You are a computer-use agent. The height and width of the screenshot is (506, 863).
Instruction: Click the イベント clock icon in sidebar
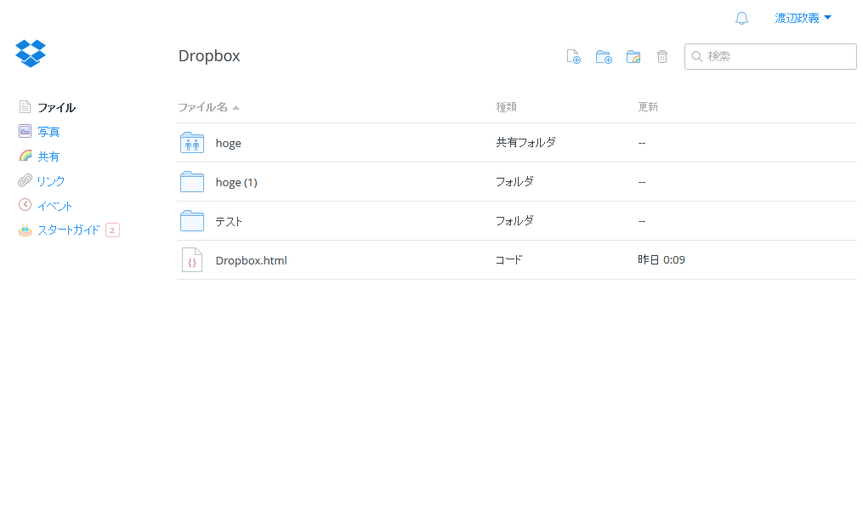[25, 205]
